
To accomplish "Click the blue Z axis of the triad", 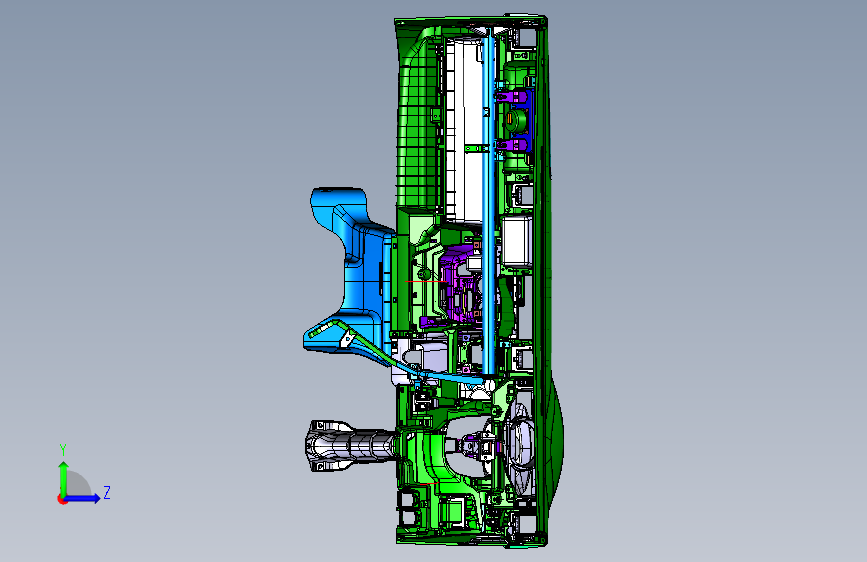I will [83, 498].
